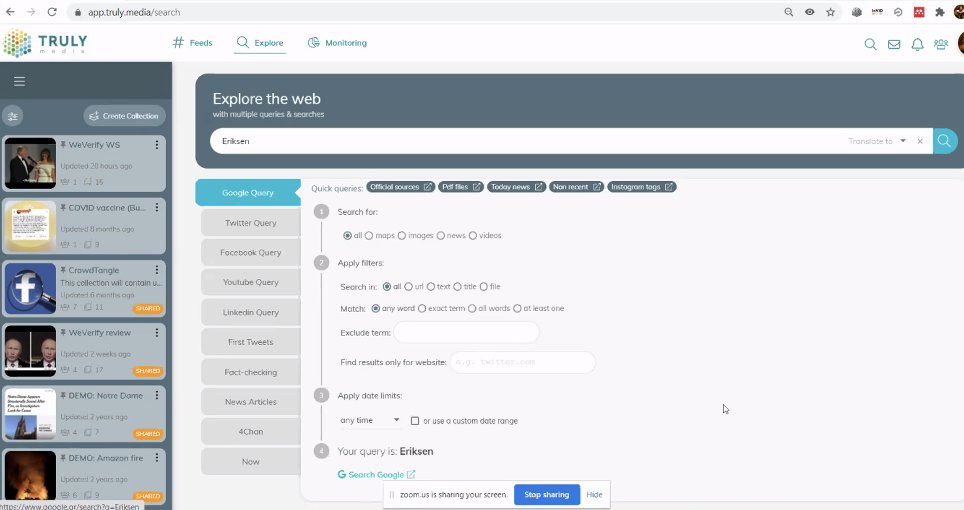
Task: Click Stop sharing in the Zoom bar
Action: [547, 495]
